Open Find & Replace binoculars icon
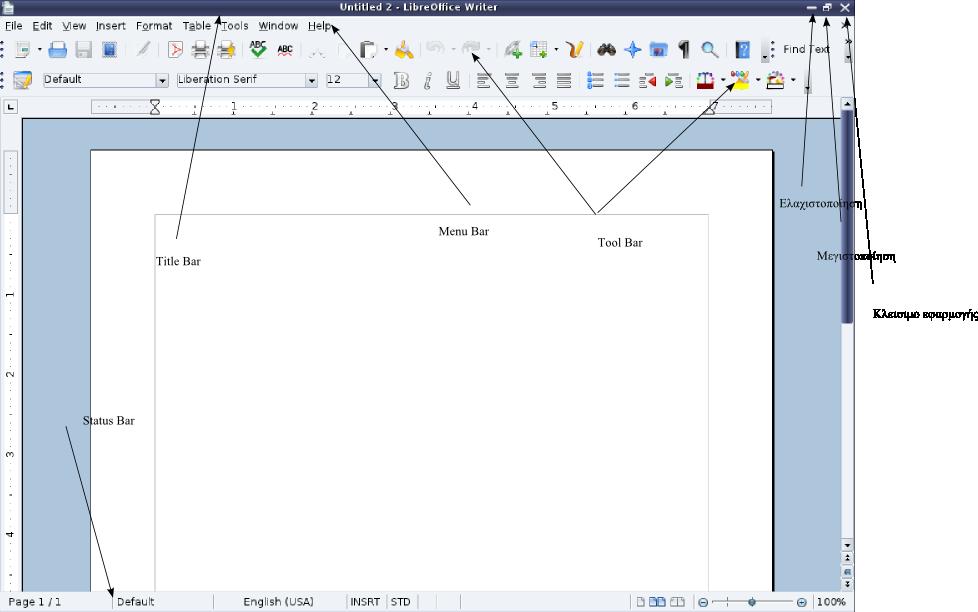Viewport: 978px width, 612px height. coord(606,49)
